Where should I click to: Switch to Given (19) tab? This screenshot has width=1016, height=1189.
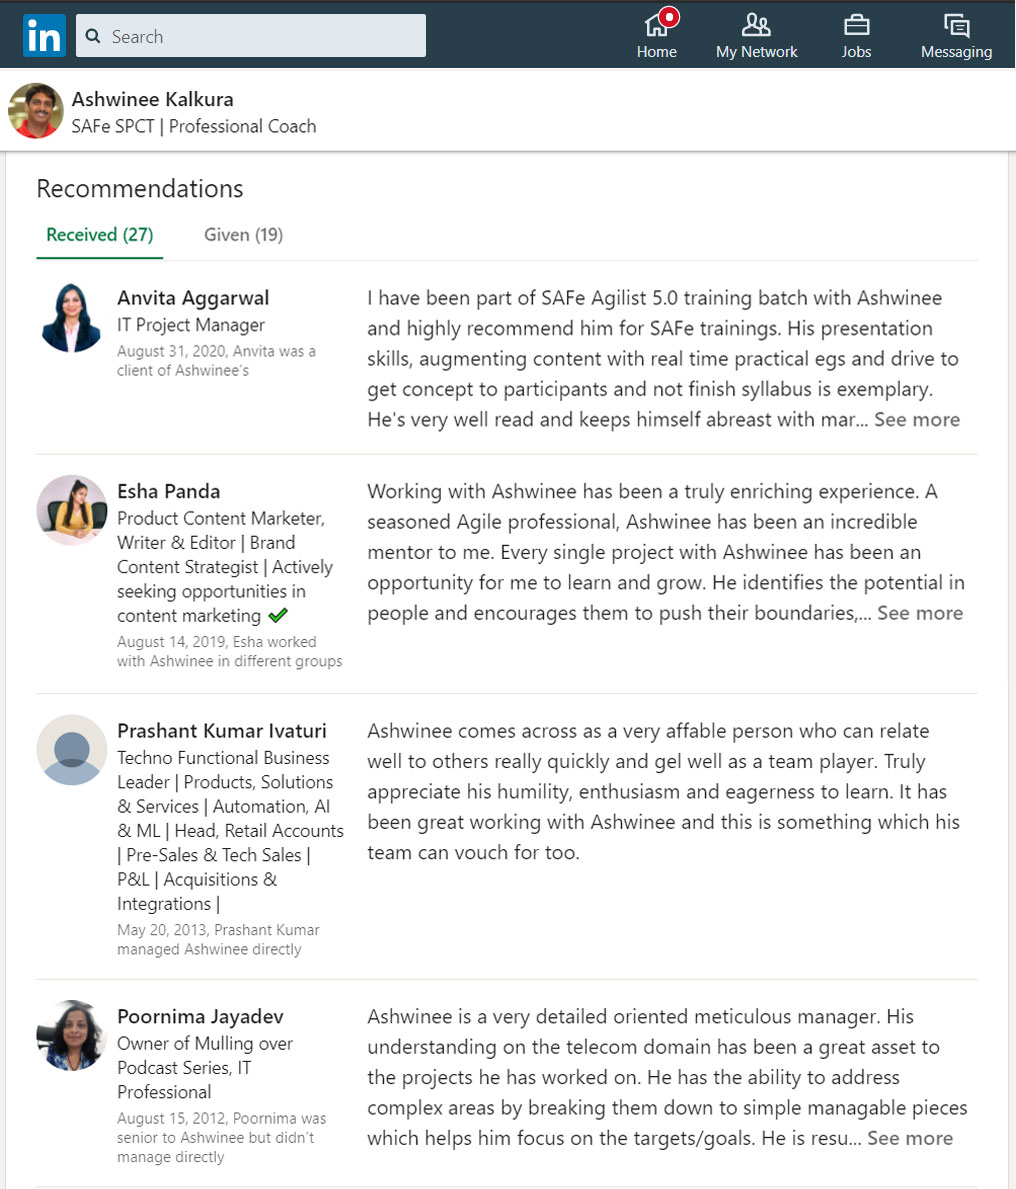pyautogui.click(x=243, y=235)
